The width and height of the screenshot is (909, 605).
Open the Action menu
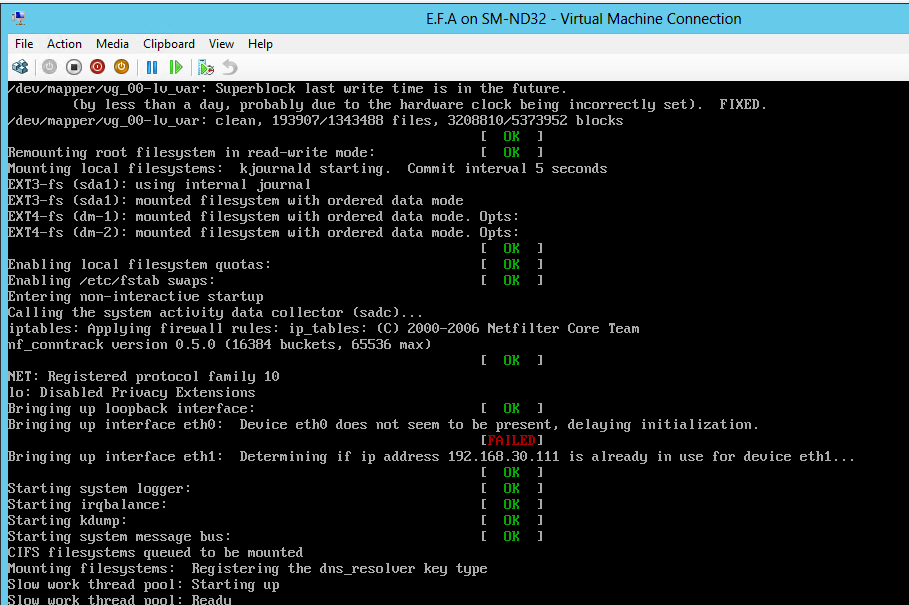pyautogui.click(x=64, y=44)
